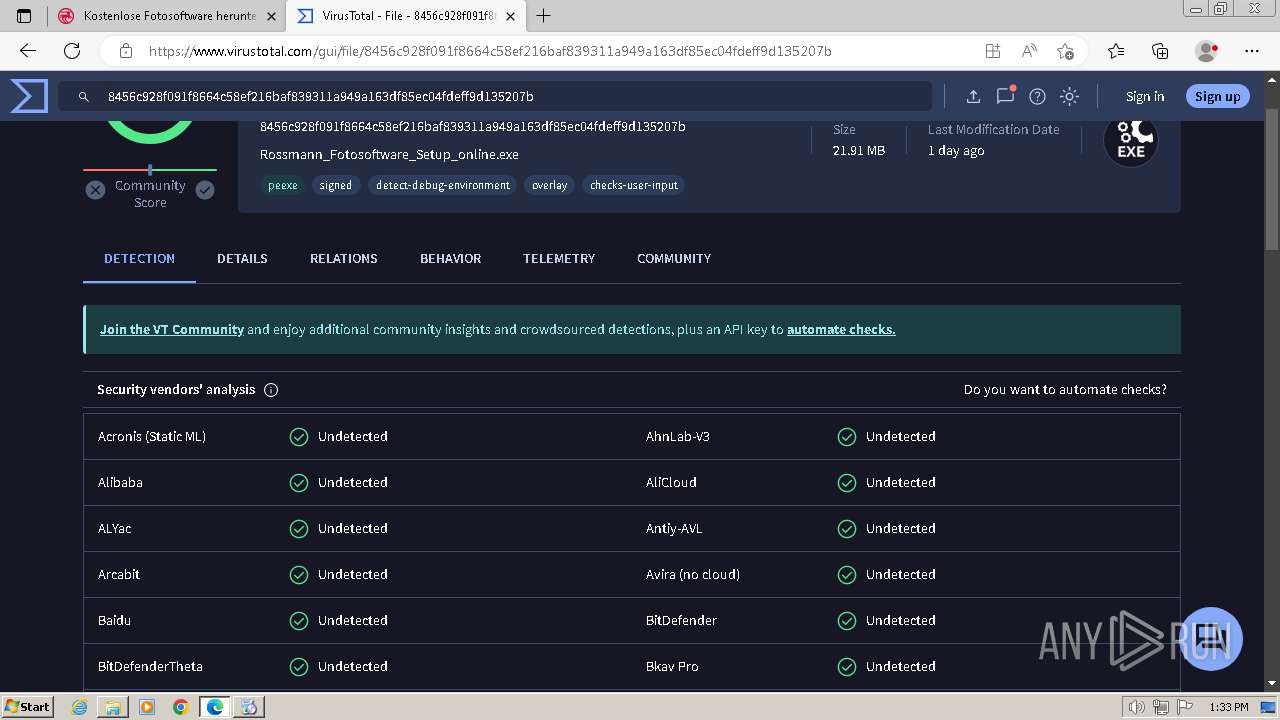The height and width of the screenshot is (720, 1280).
Task: Switch to the COMMUNITY tab
Action: pyautogui.click(x=674, y=258)
